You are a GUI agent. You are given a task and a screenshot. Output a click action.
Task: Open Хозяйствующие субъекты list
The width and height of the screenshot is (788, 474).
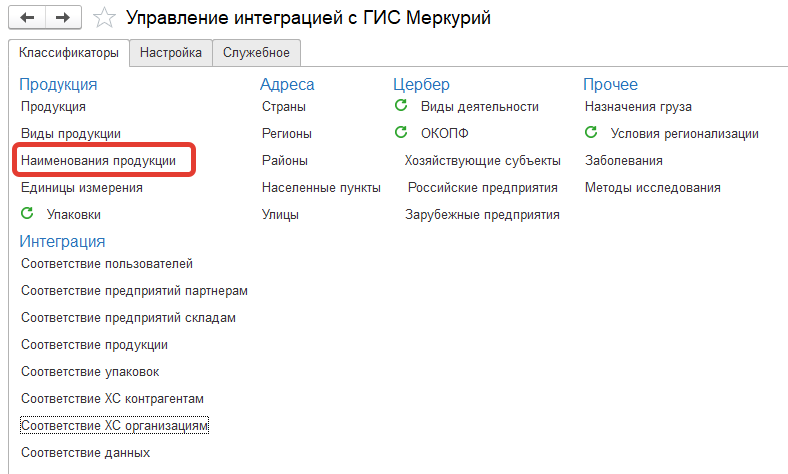(x=482, y=161)
